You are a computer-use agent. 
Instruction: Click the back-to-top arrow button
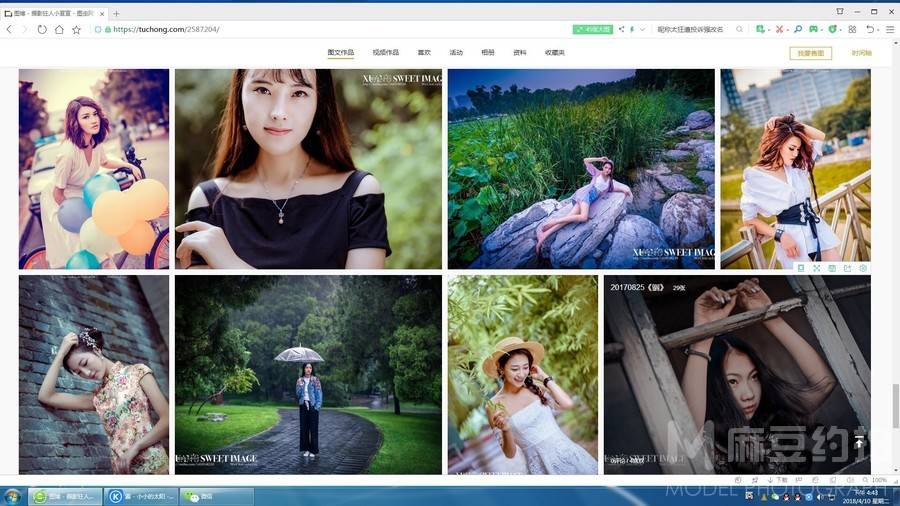[x=859, y=442]
